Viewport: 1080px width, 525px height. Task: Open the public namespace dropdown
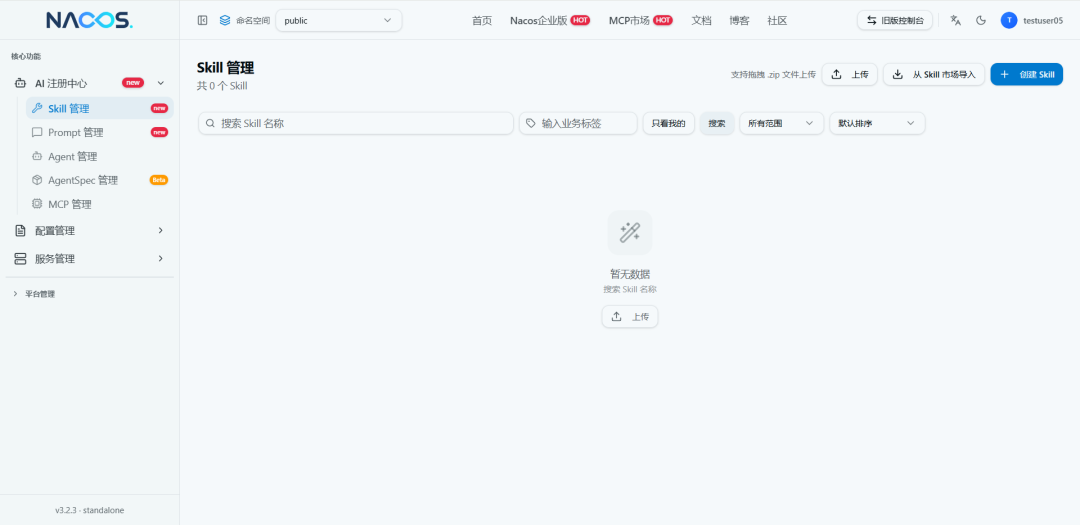point(338,21)
